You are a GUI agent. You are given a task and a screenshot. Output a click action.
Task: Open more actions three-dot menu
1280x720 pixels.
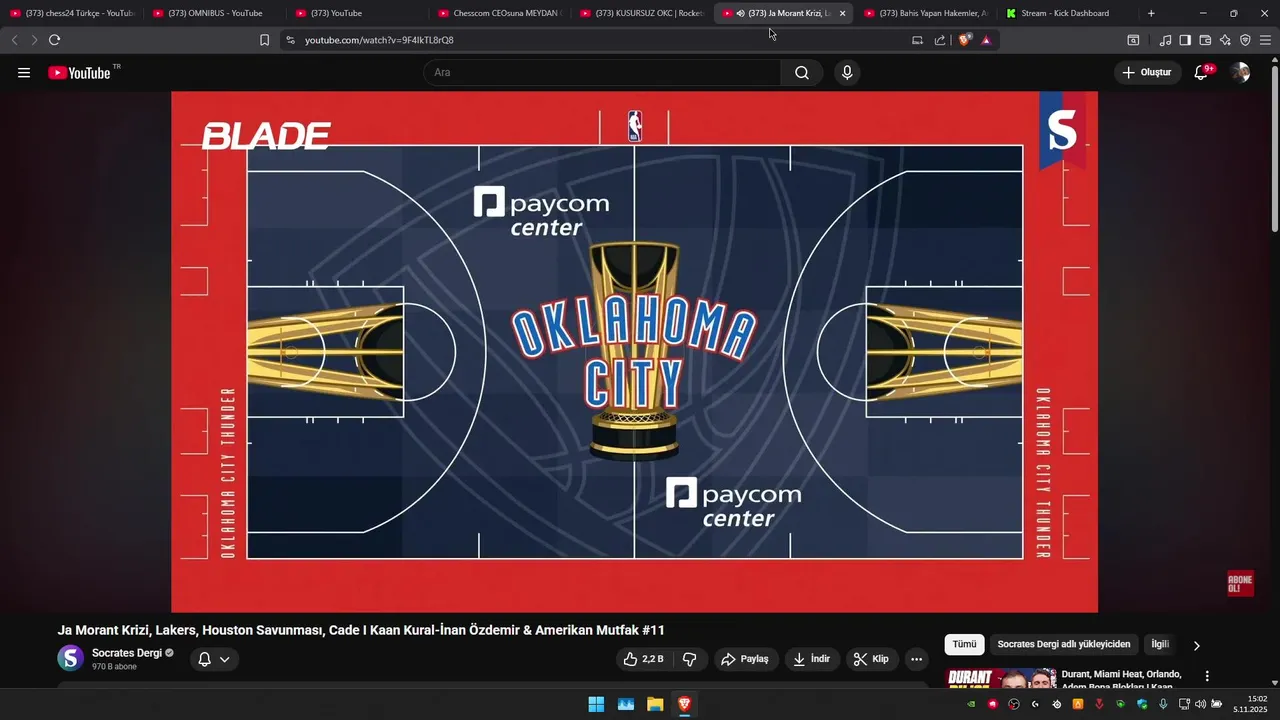pyautogui.click(x=916, y=659)
